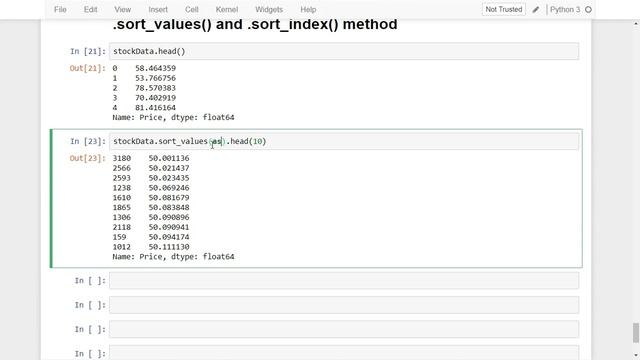Open the View menu
The image size is (640, 360).
[x=122, y=9]
